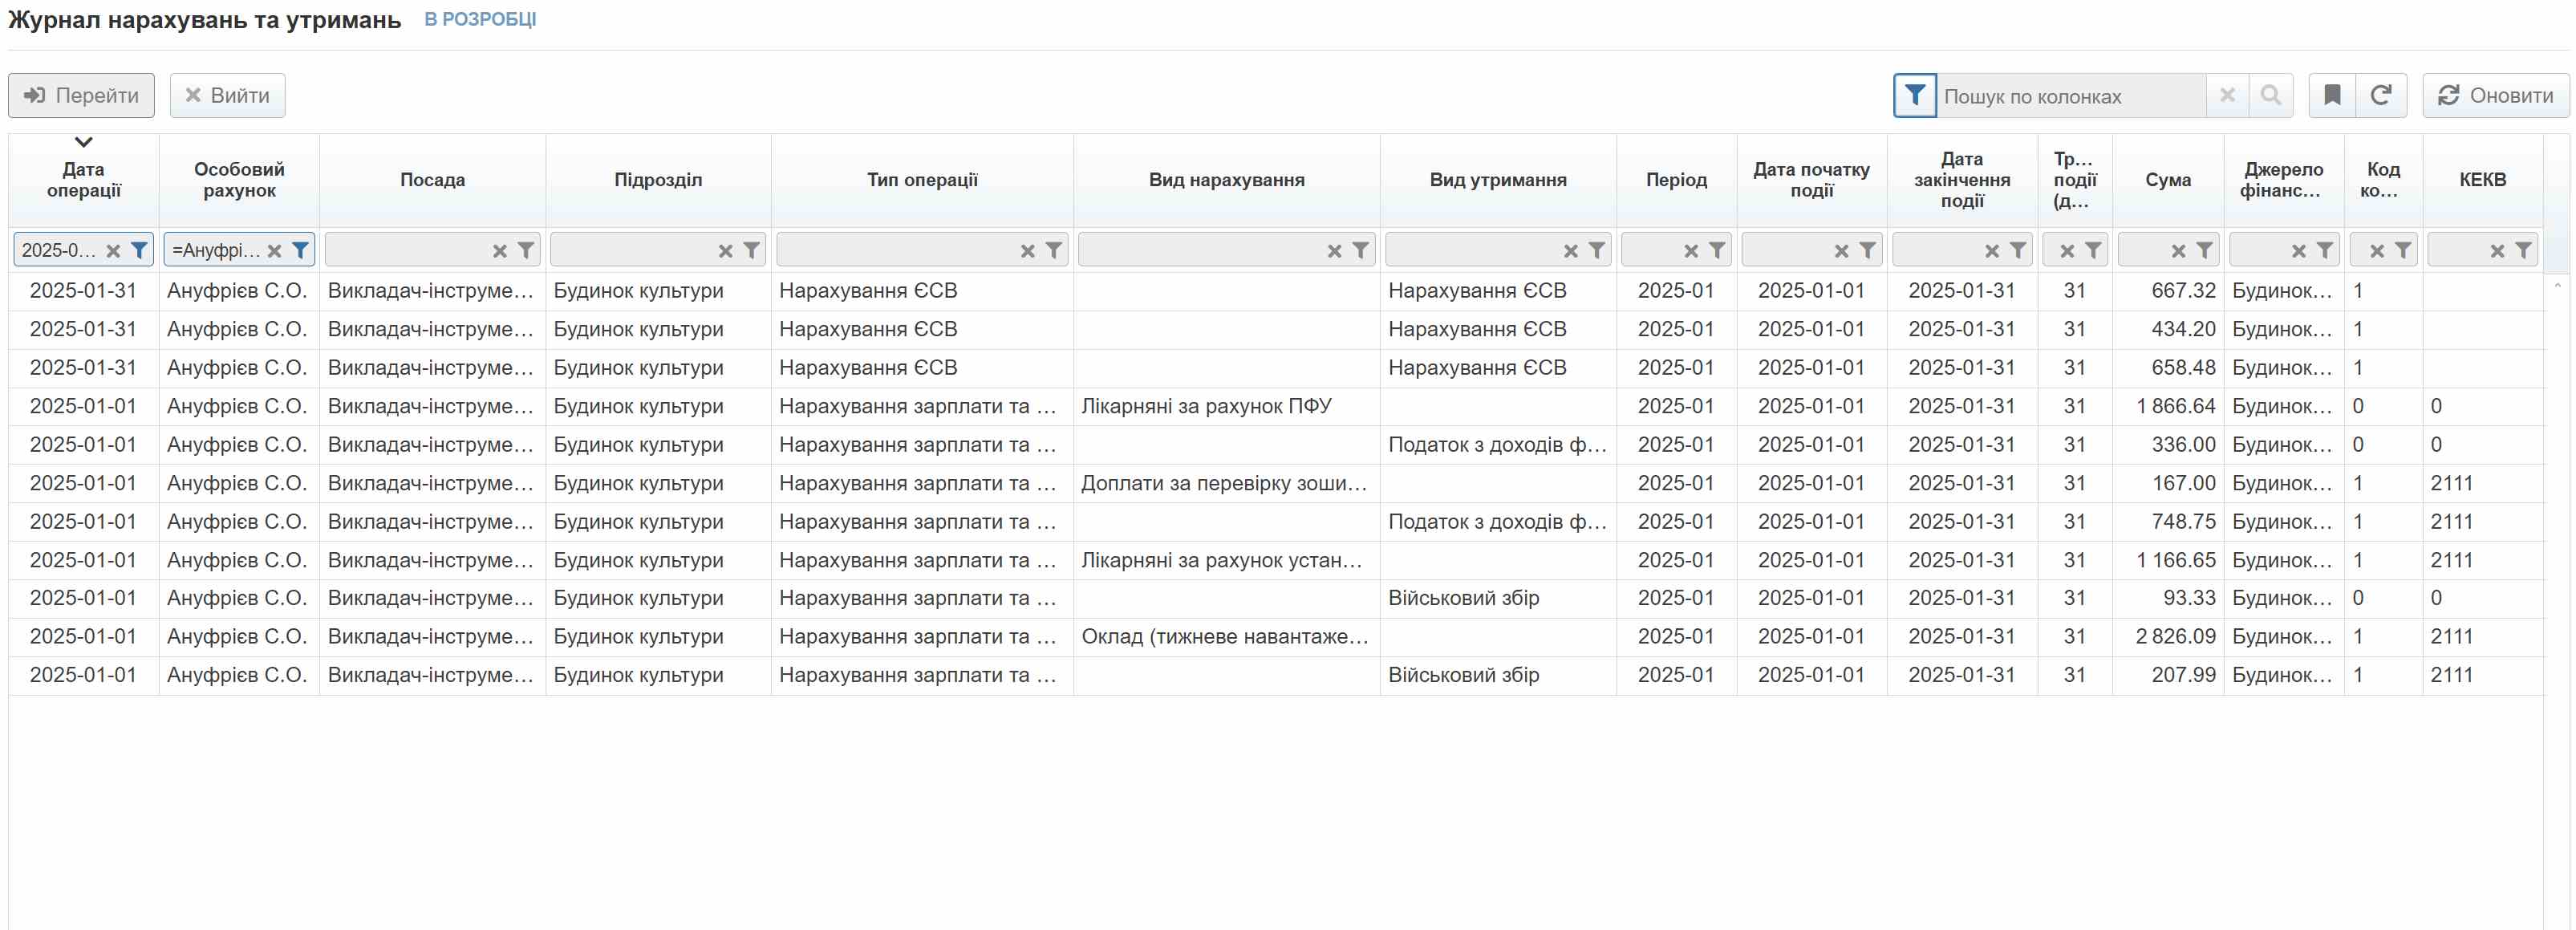Select the 1 866.64 sum cell

[2168, 406]
